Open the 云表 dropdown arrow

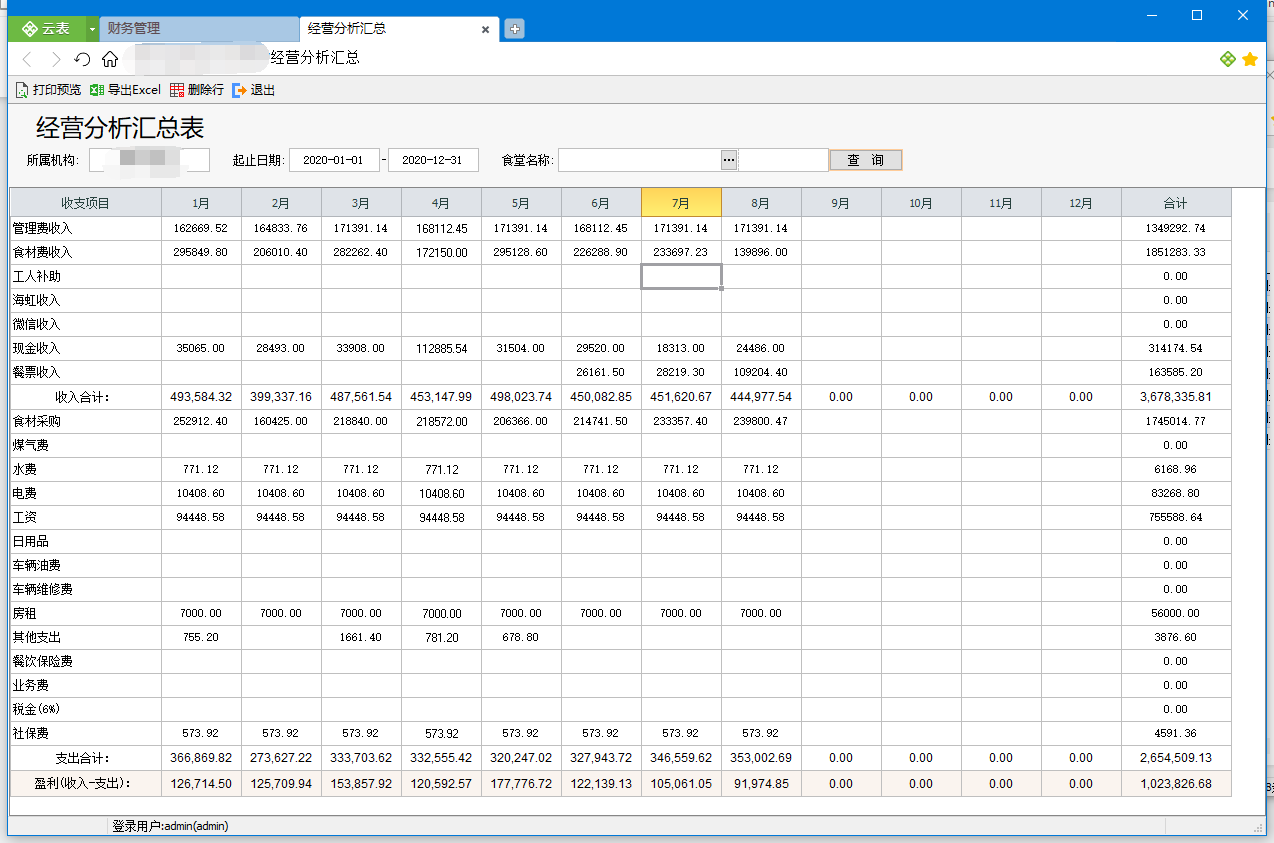(x=93, y=29)
